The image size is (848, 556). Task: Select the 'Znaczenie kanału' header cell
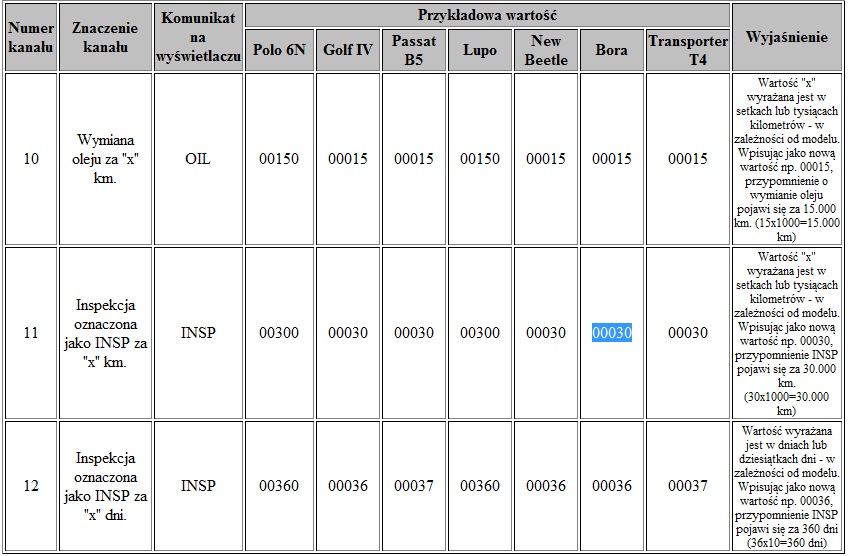coord(105,37)
